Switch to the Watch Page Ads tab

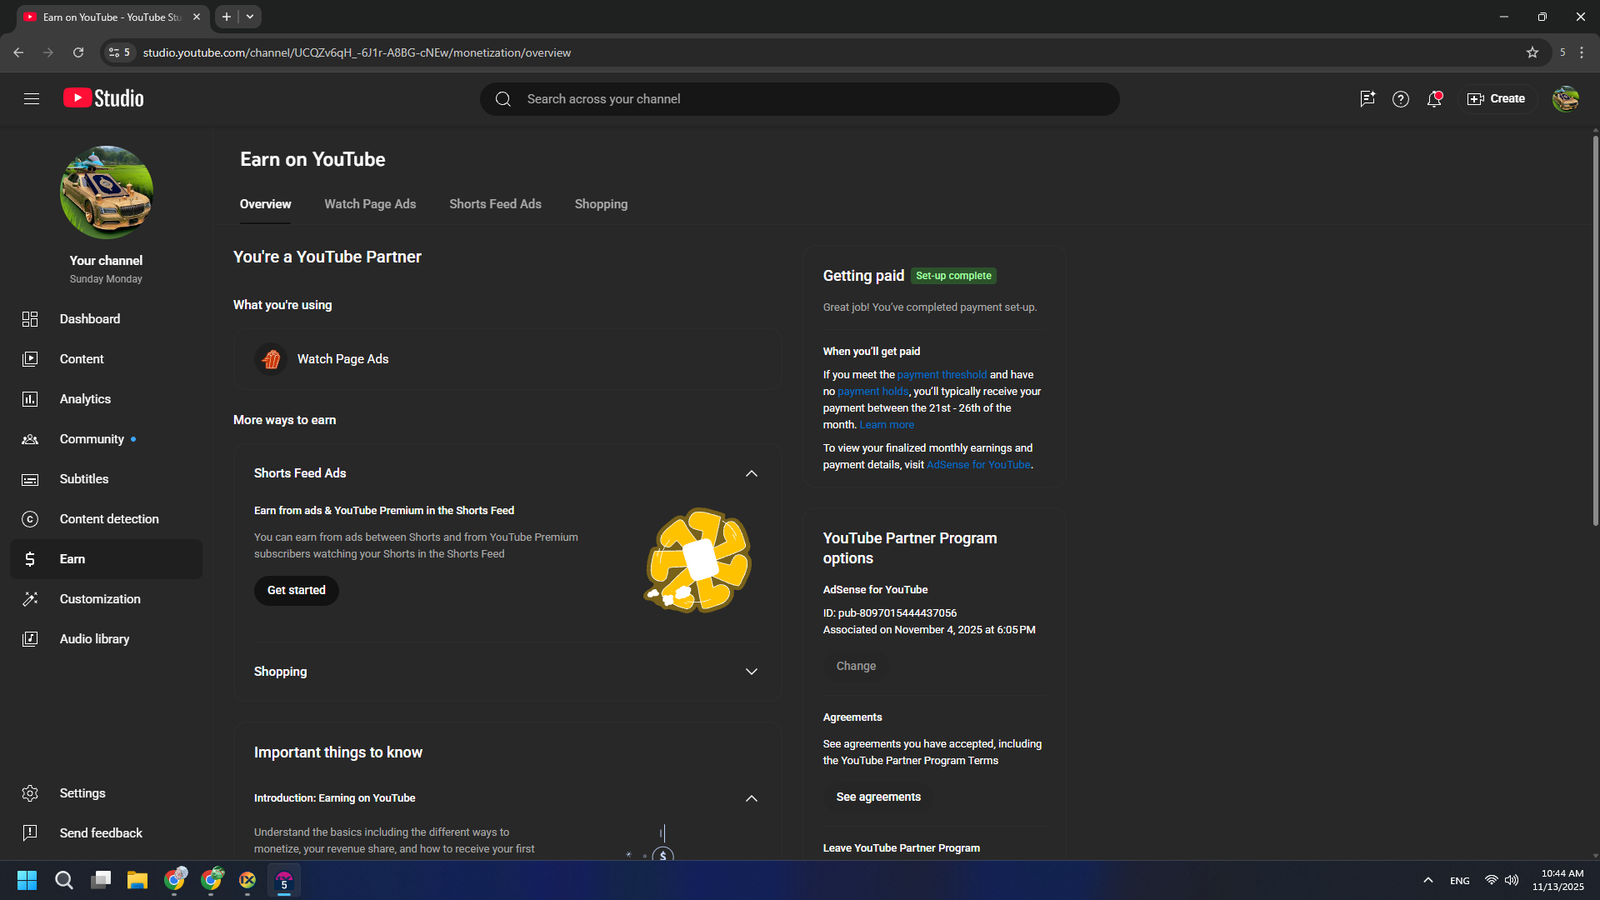[x=370, y=204]
